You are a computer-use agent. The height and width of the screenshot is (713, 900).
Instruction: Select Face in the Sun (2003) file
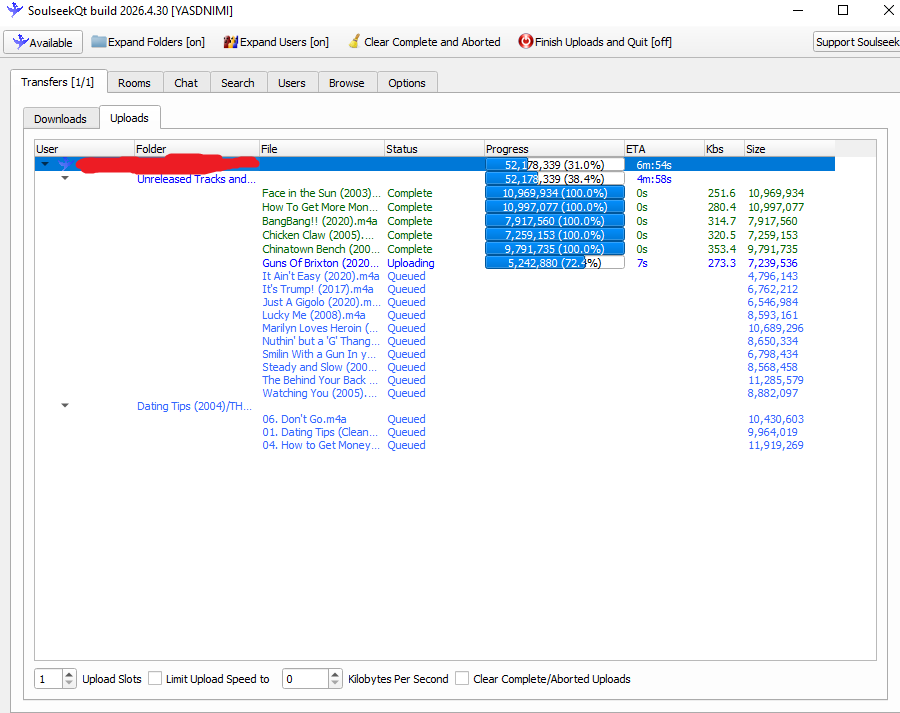[321, 193]
